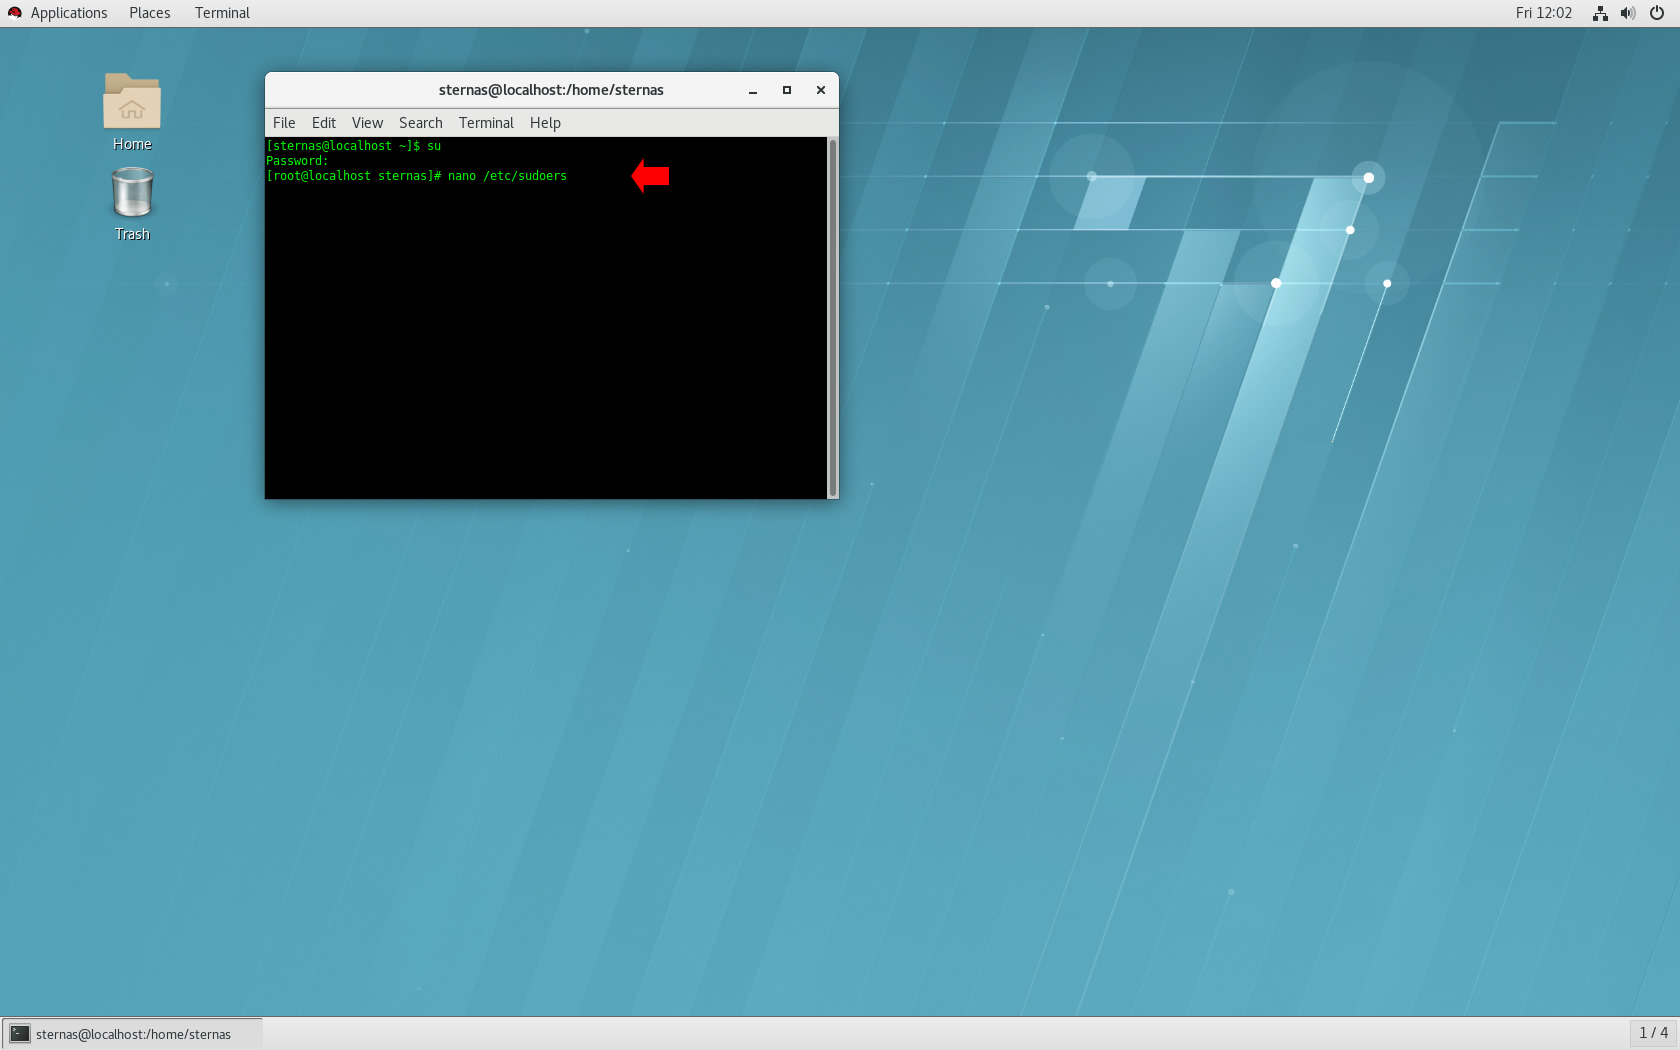Open the Applications menu
The width and height of the screenshot is (1680, 1050).
point(69,13)
